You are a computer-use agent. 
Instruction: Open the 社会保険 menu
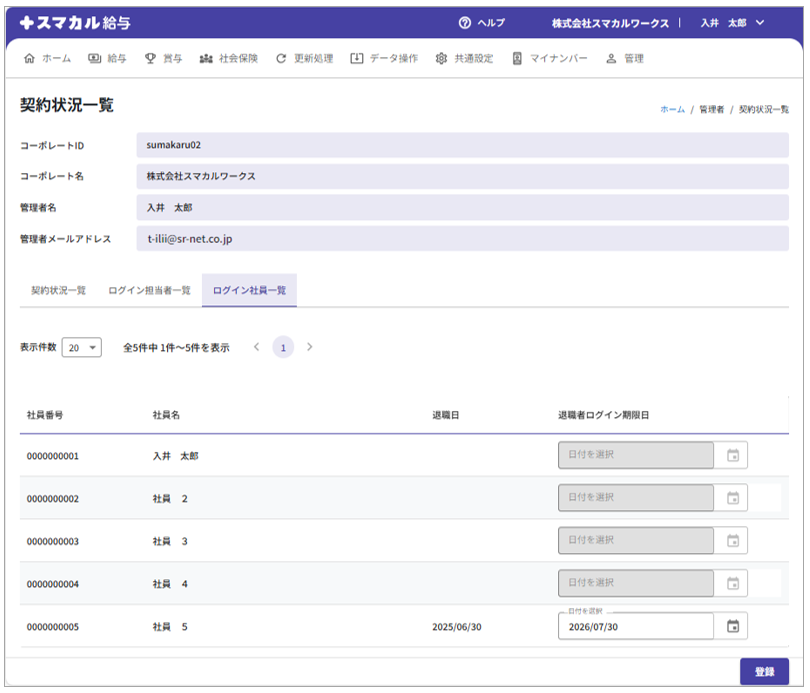point(228,59)
